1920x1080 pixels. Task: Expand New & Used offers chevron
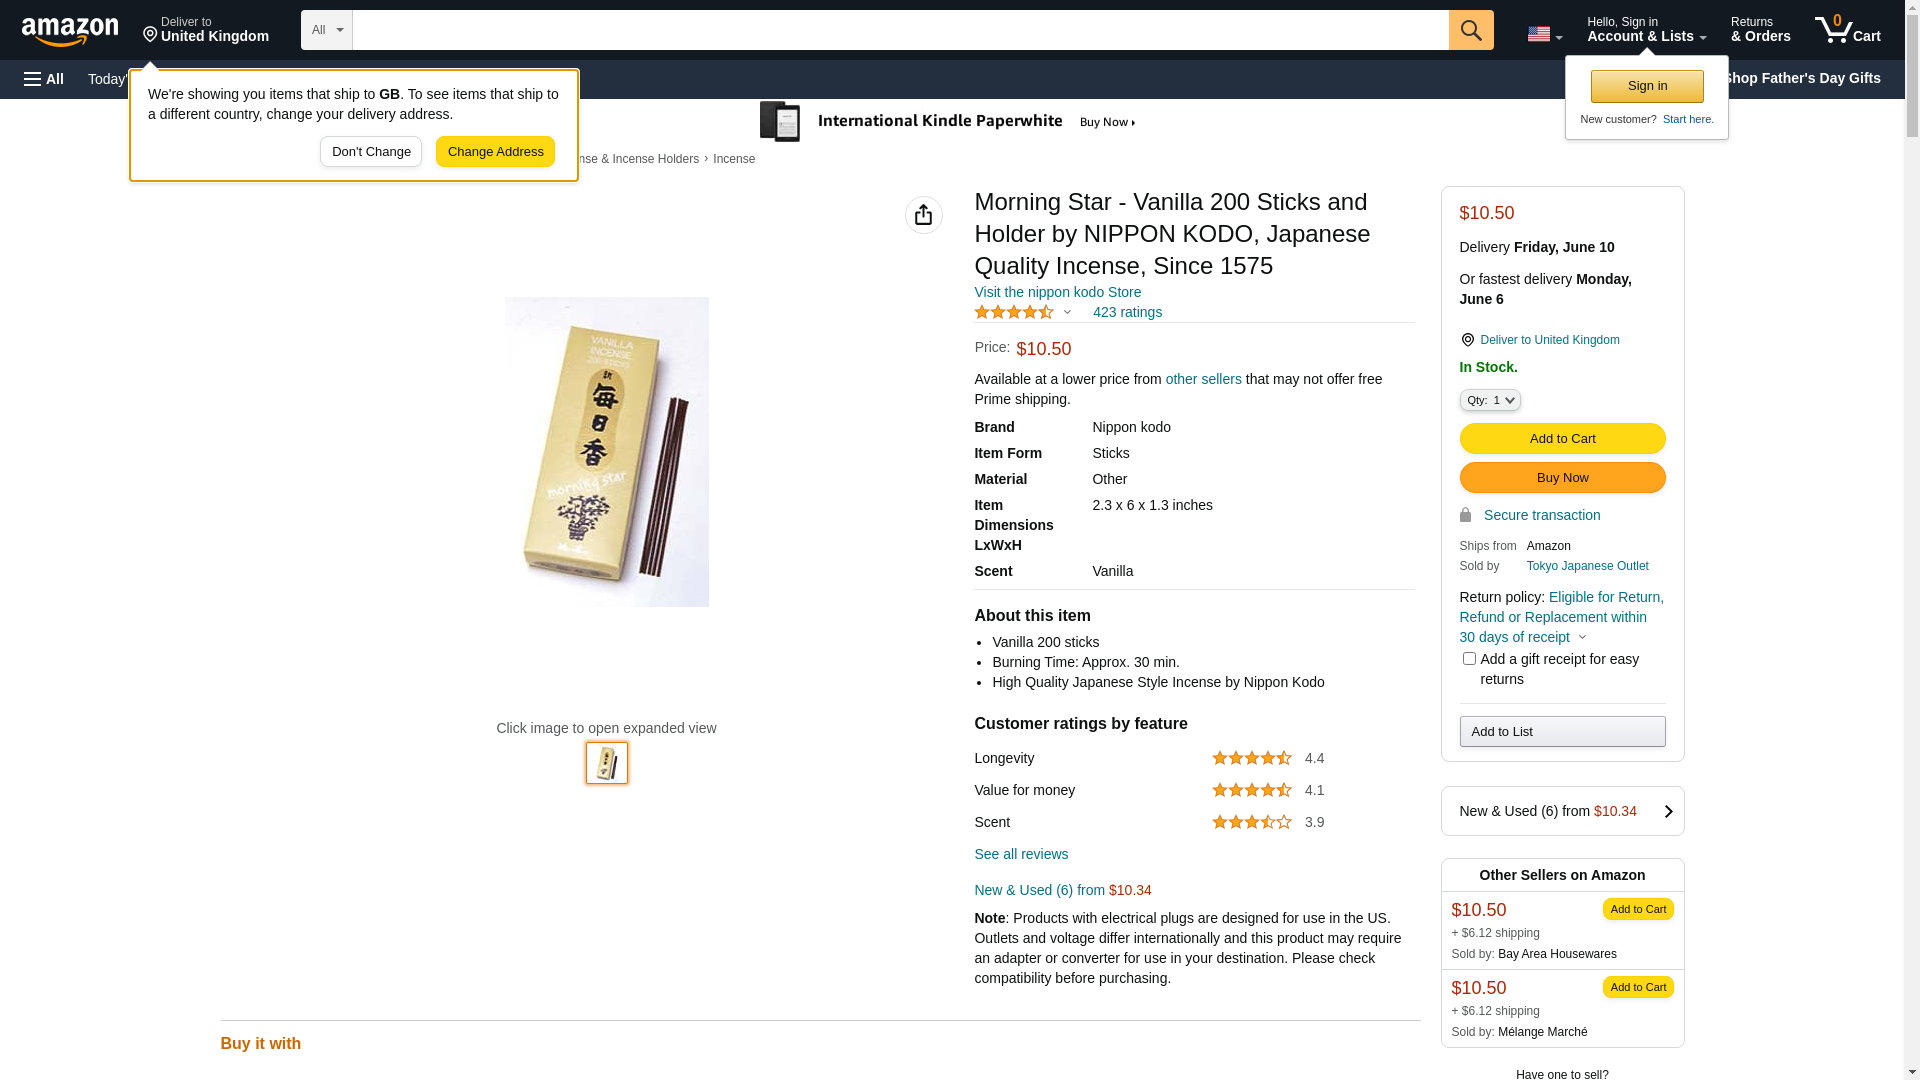(1667, 811)
